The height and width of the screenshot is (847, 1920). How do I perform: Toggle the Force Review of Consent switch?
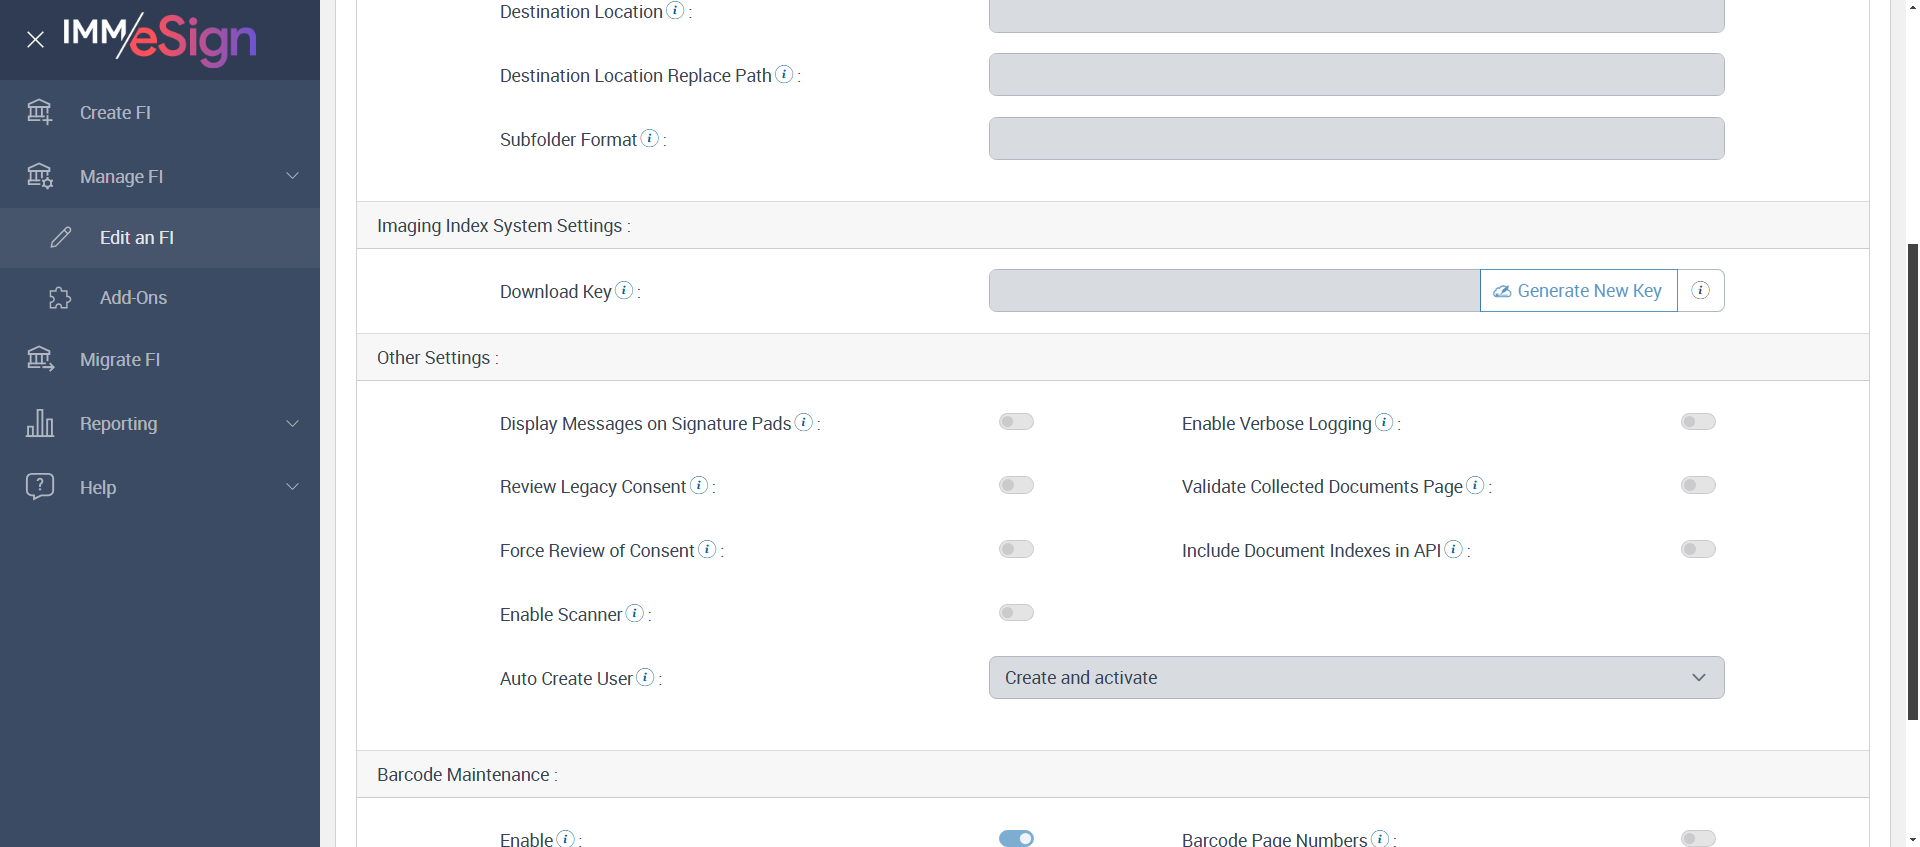coord(1016,549)
